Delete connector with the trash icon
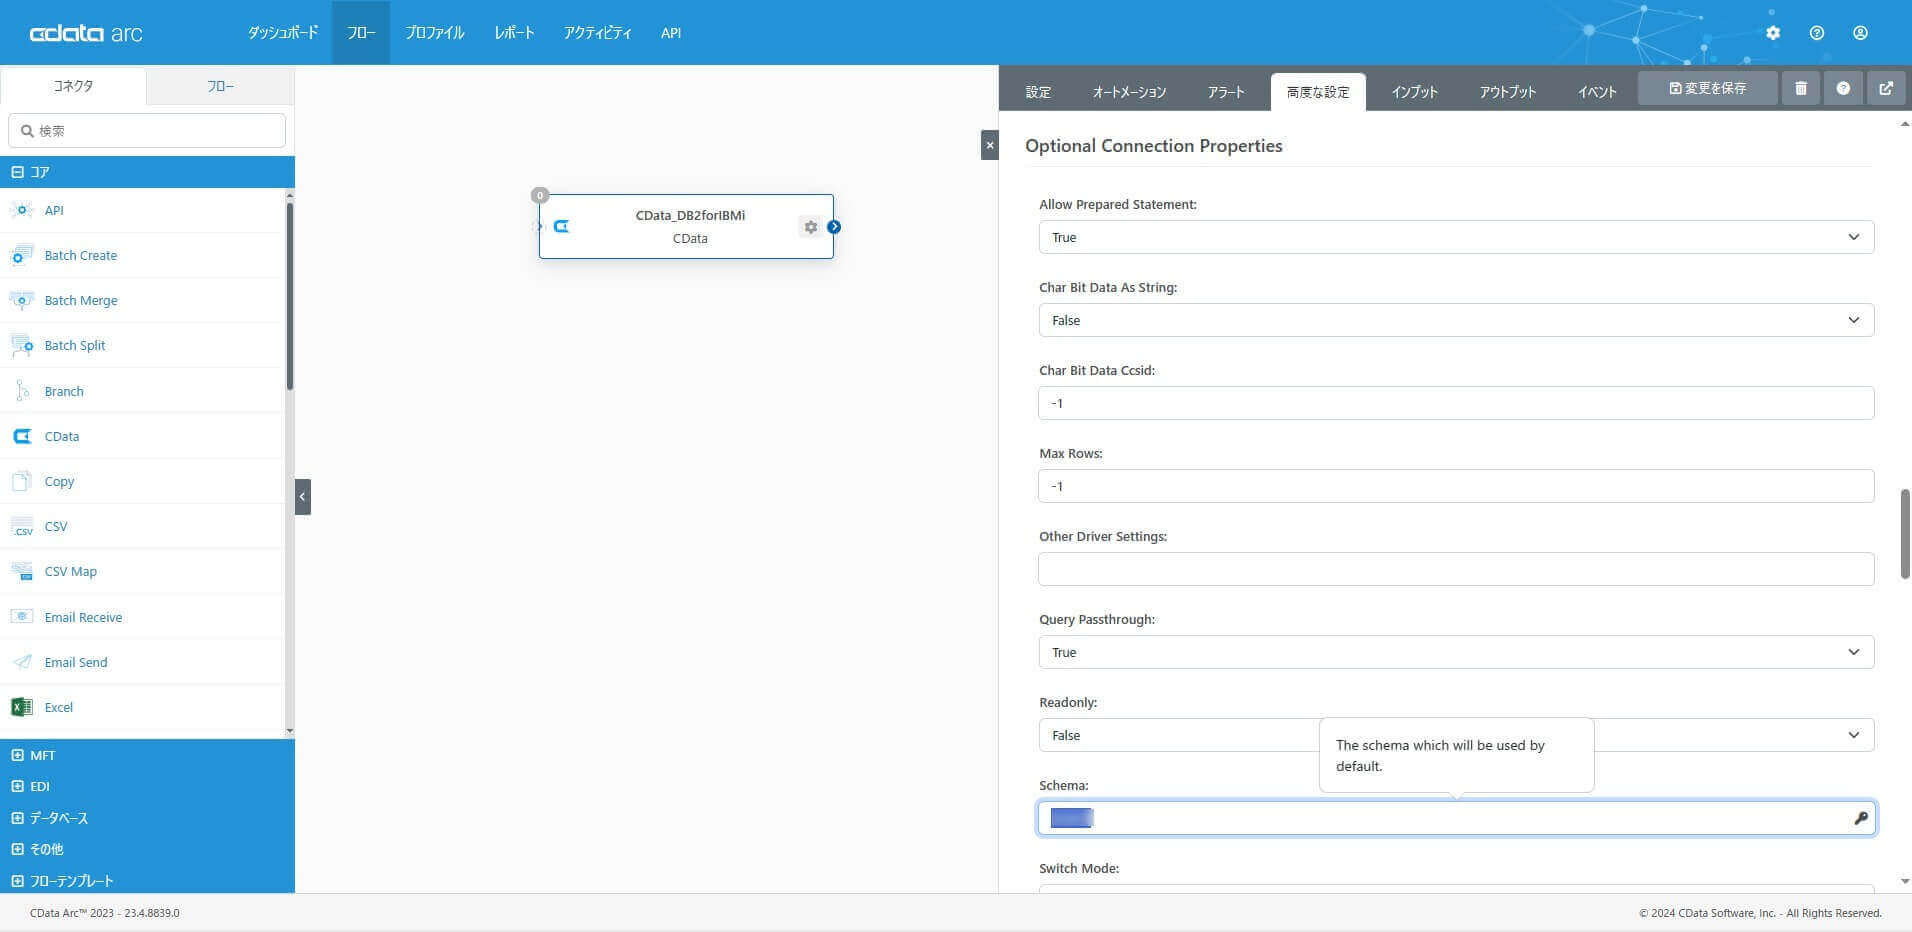 pos(1800,88)
